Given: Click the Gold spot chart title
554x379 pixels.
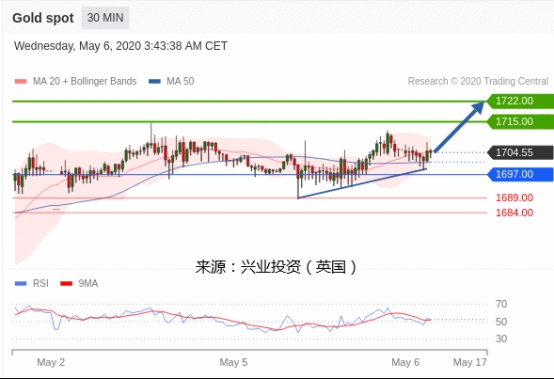Looking at the screenshot, I should tap(43, 18).
